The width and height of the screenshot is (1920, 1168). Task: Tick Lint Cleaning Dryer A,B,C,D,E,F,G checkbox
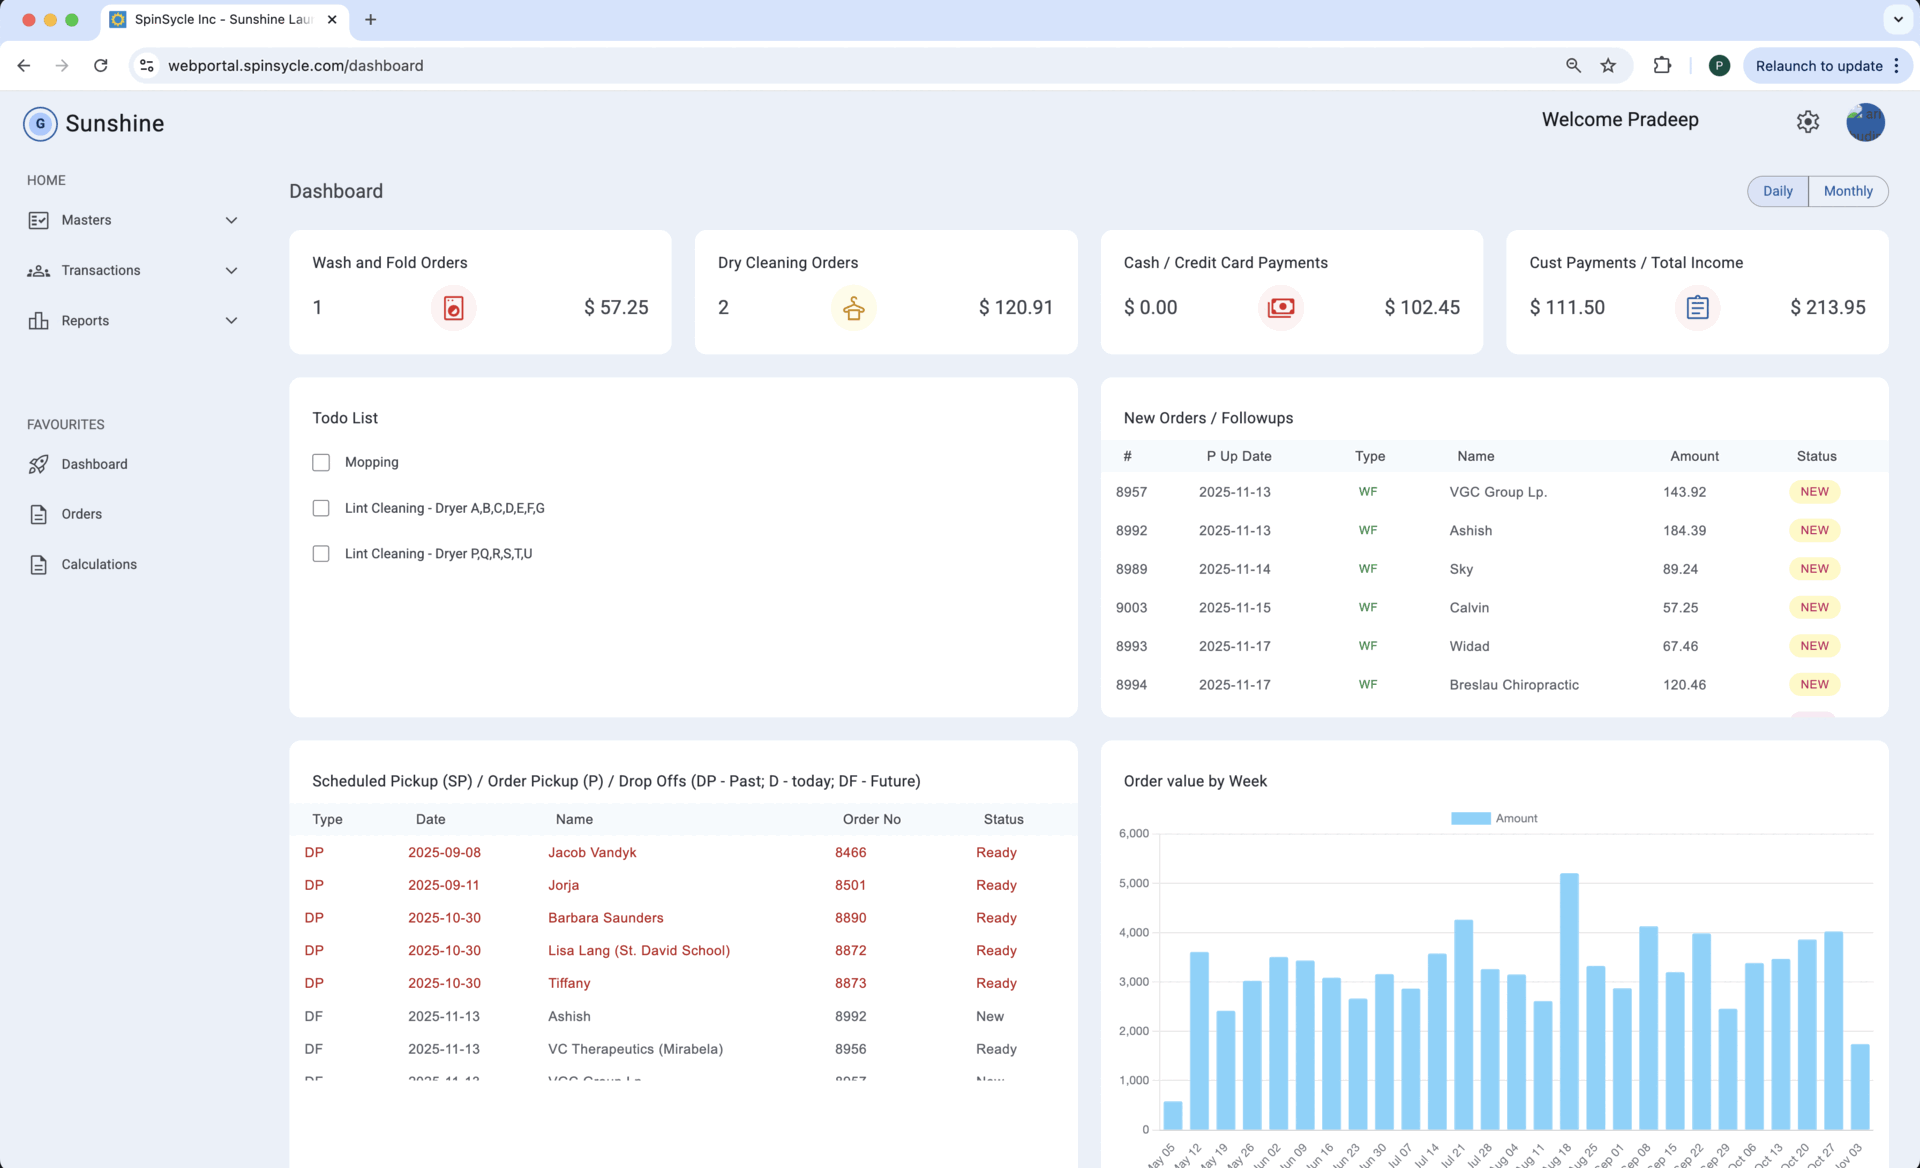pyautogui.click(x=321, y=508)
